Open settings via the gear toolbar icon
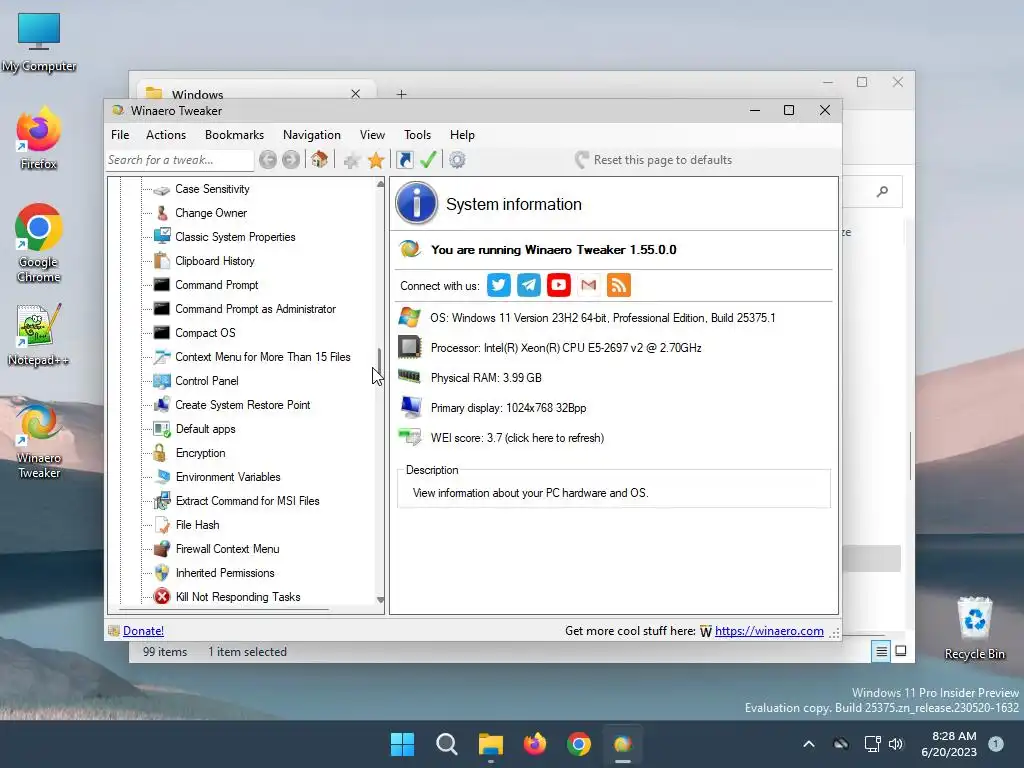1024x768 pixels. tap(457, 160)
